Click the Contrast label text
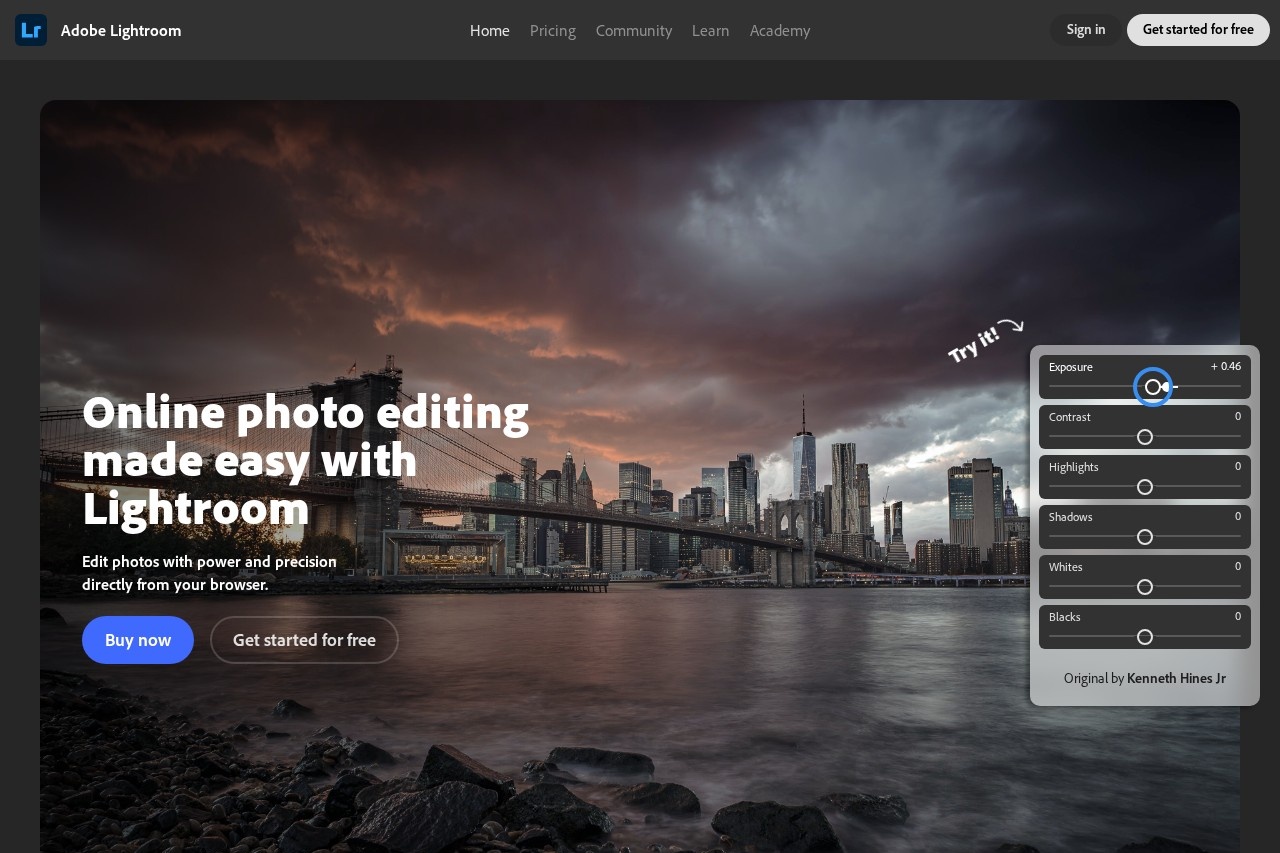Image resolution: width=1280 pixels, height=853 pixels. pyautogui.click(x=1070, y=417)
